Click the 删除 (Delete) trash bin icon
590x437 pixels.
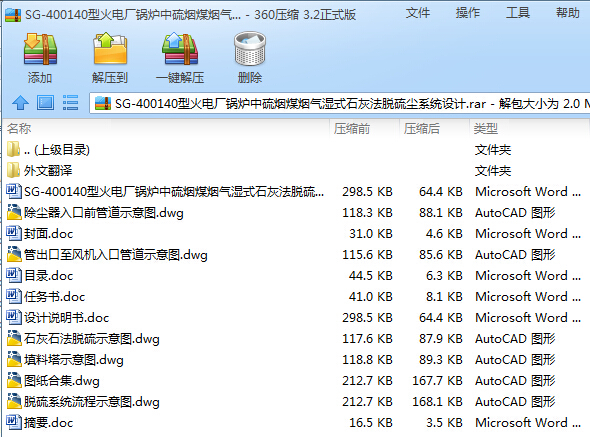click(x=250, y=49)
